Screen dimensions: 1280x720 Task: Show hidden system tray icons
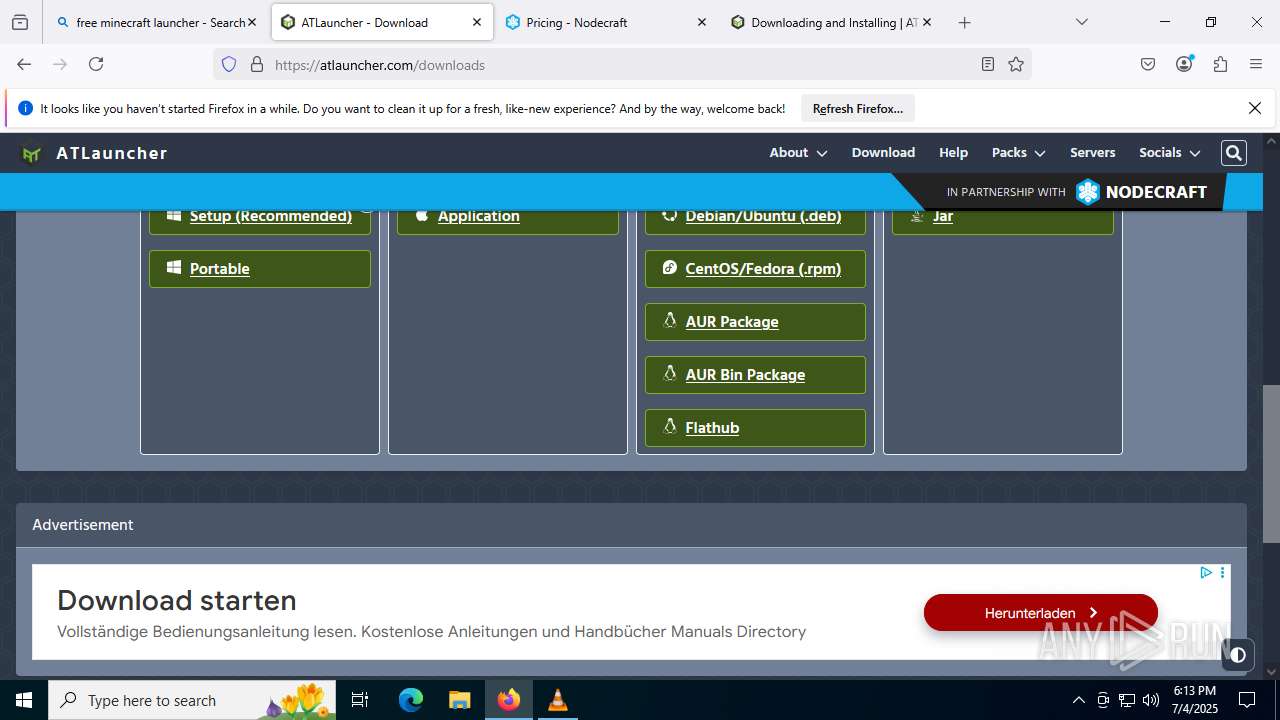click(1078, 700)
